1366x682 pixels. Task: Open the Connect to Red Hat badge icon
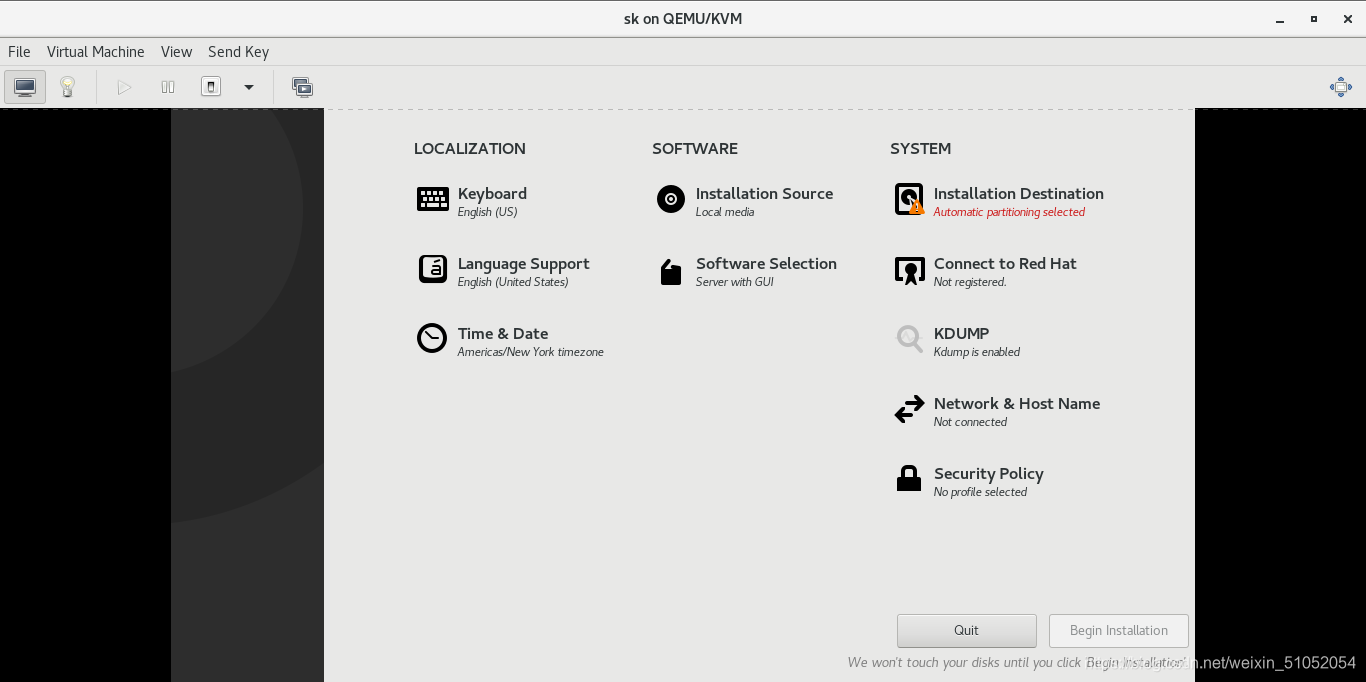[909, 270]
